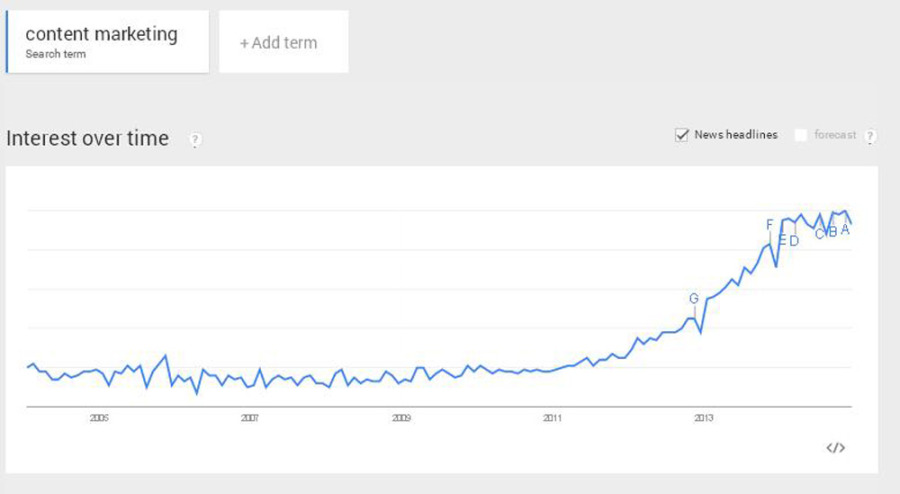The height and width of the screenshot is (494, 900).
Task: Uncheck the News headlines checkbox
Action: coord(682,135)
